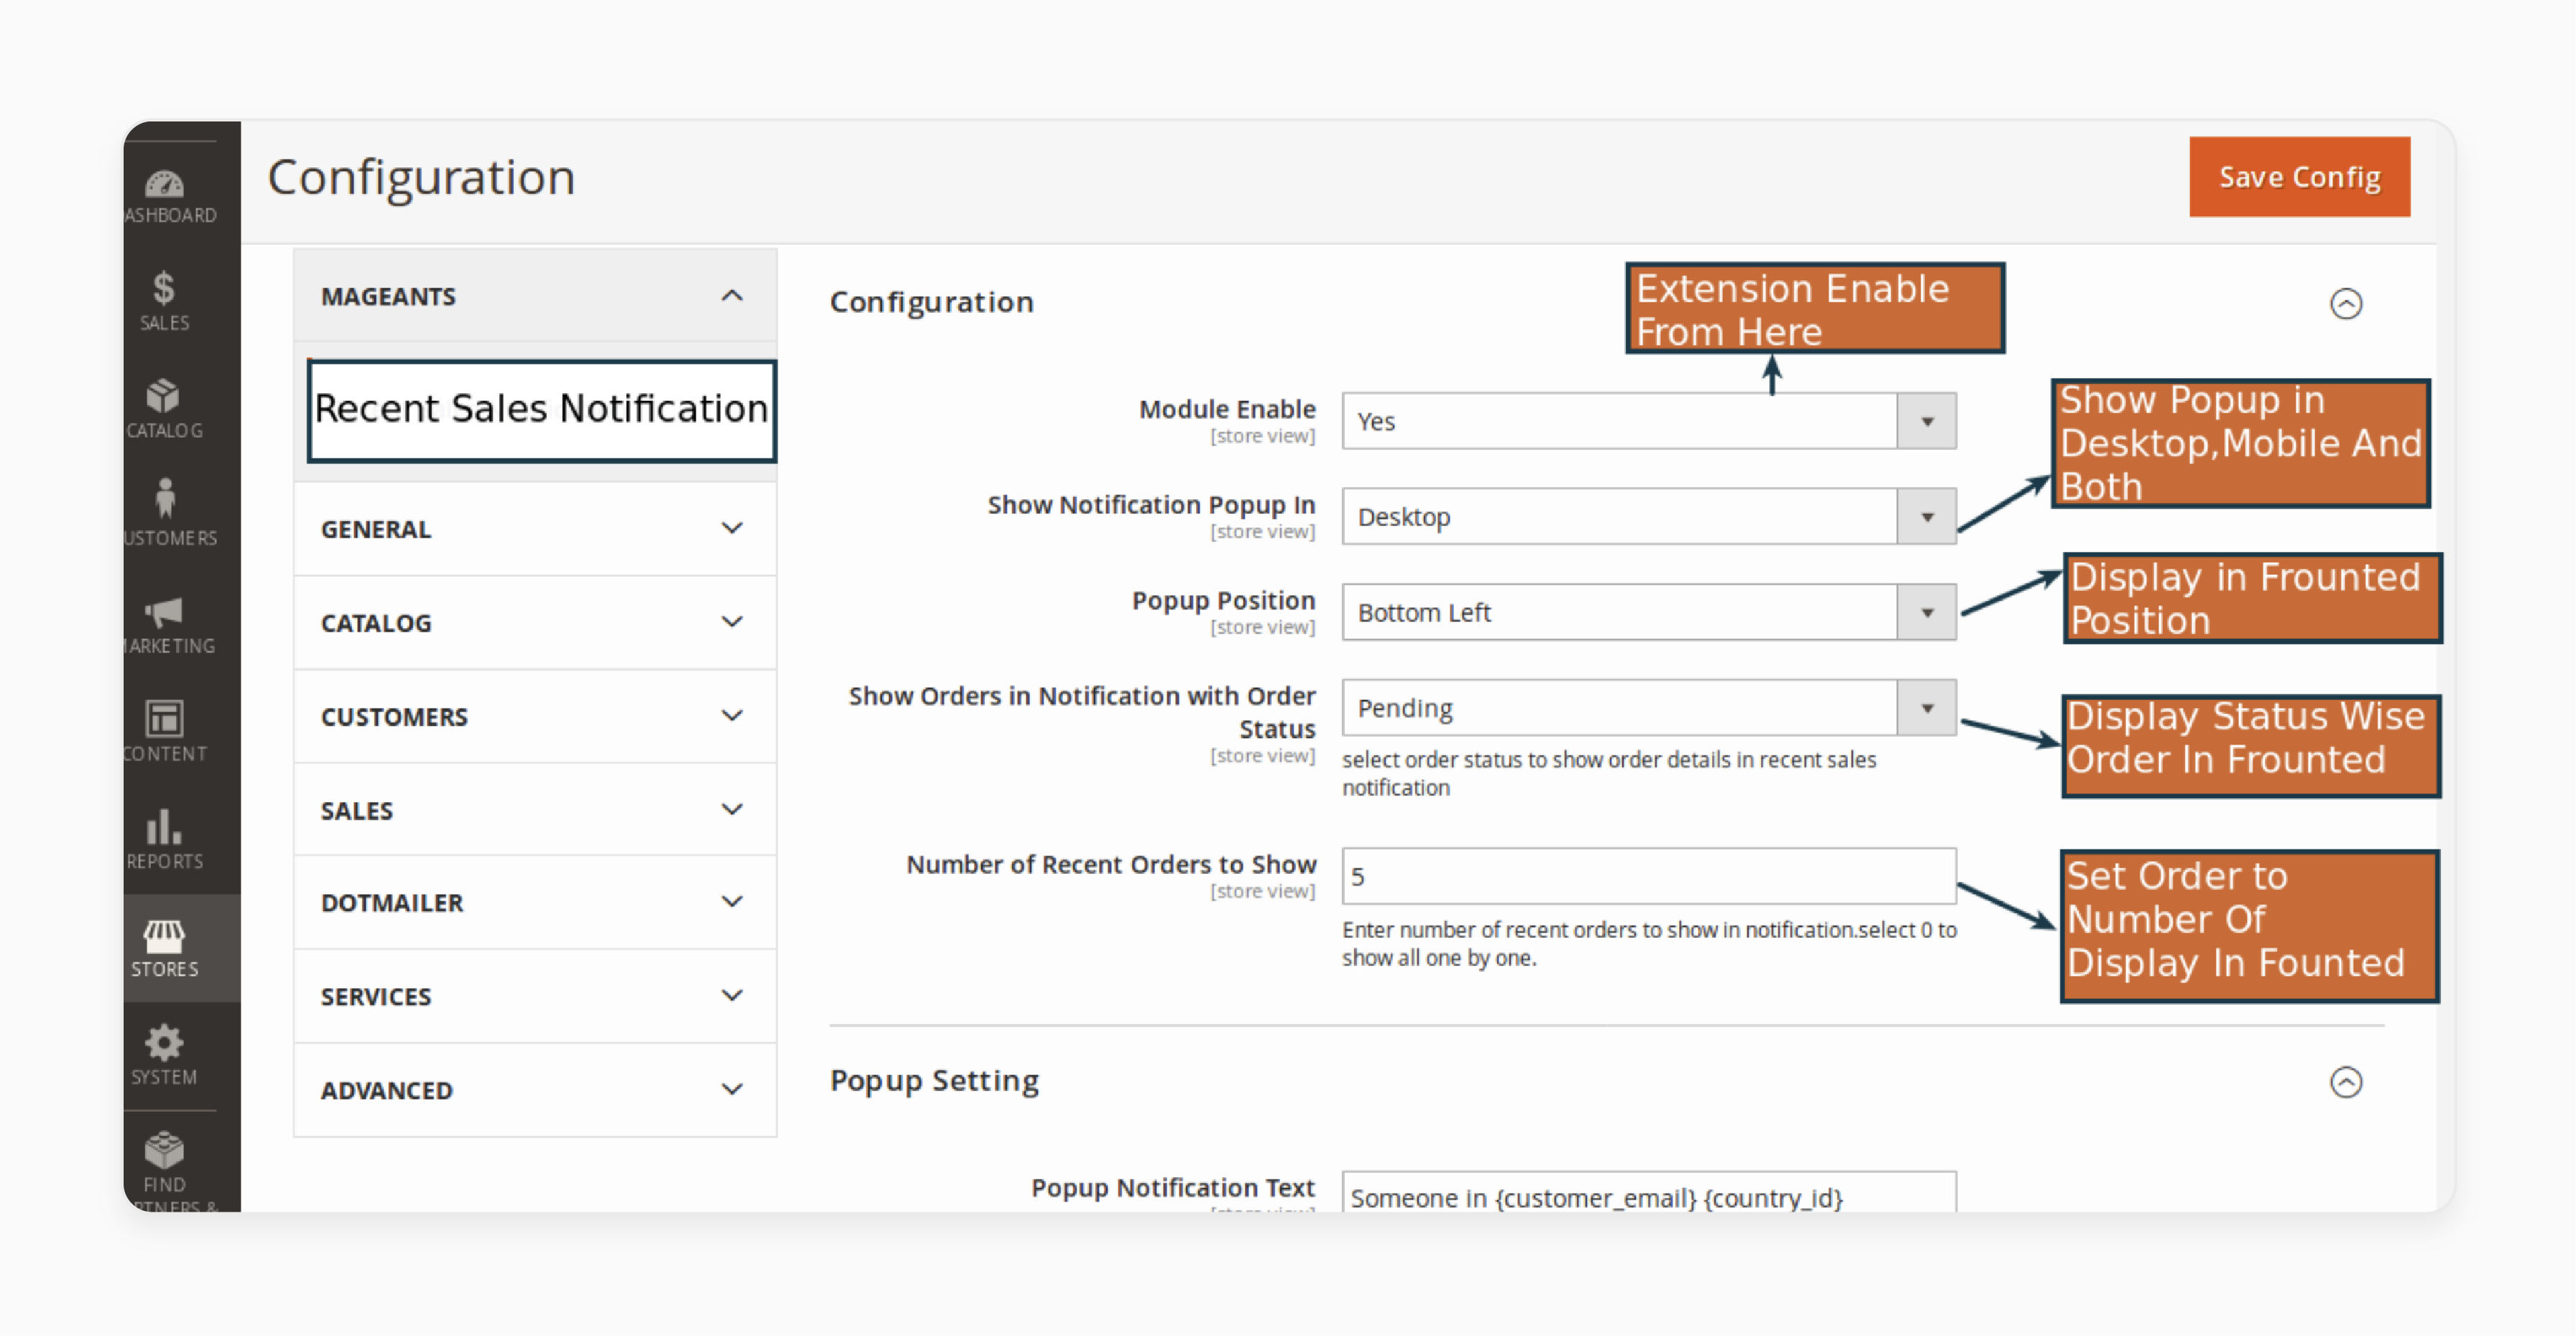Select Recent Sales Notification menu item
The width and height of the screenshot is (2576, 1336).
click(x=541, y=410)
